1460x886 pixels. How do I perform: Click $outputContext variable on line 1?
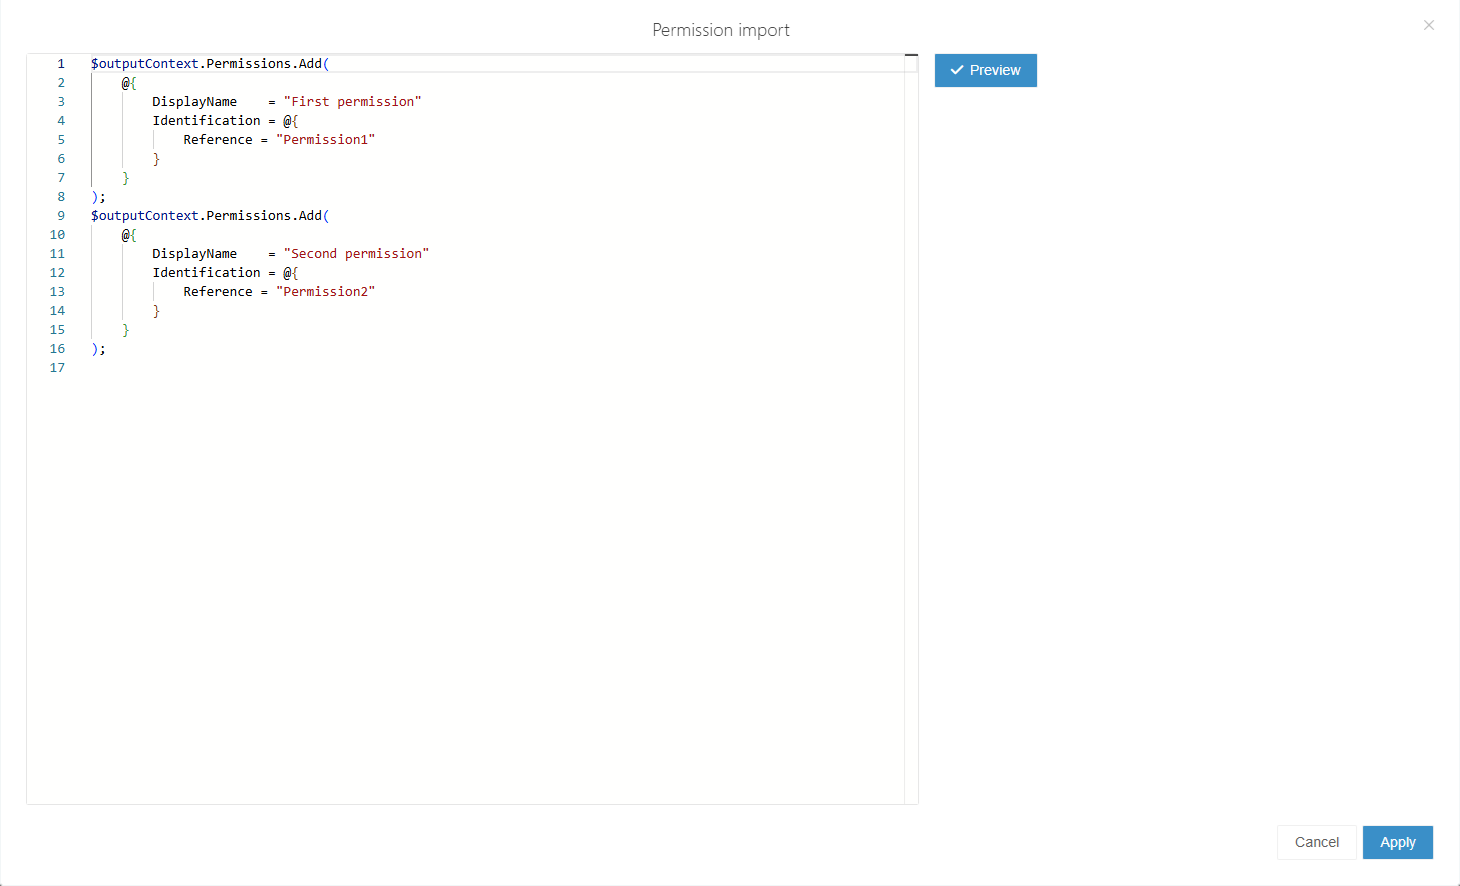(x=145, y=64)
